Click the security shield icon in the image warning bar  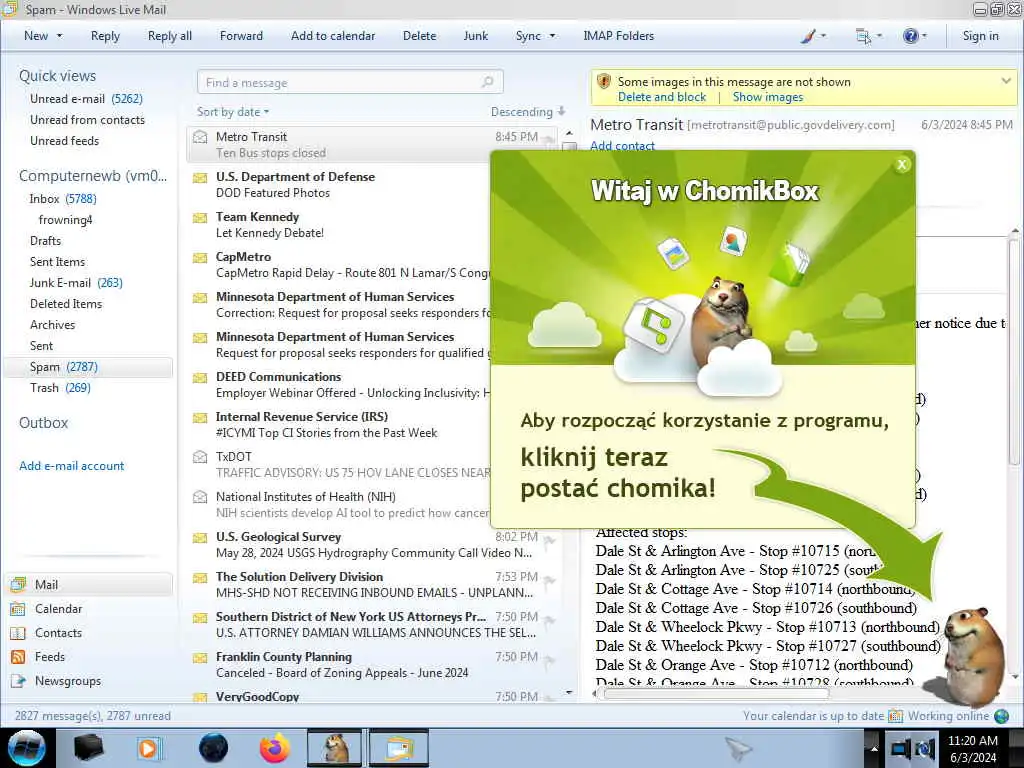pos(604,82)
